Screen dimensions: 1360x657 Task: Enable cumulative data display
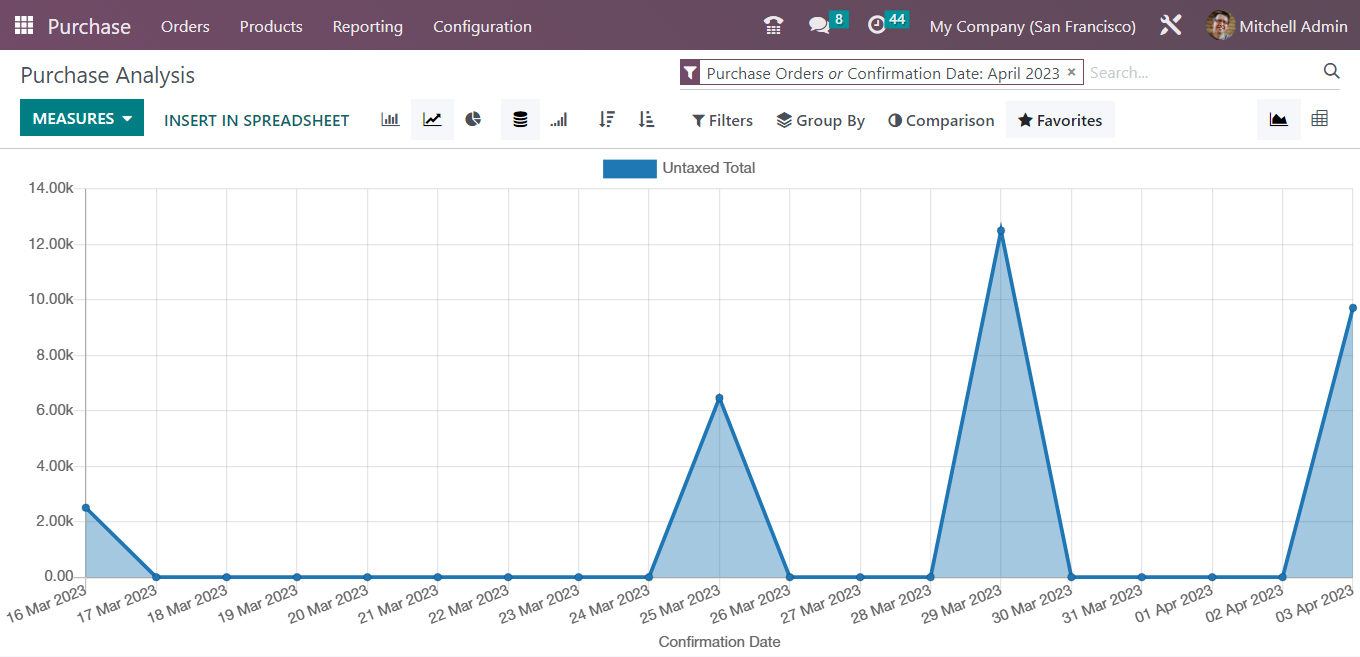558,119
